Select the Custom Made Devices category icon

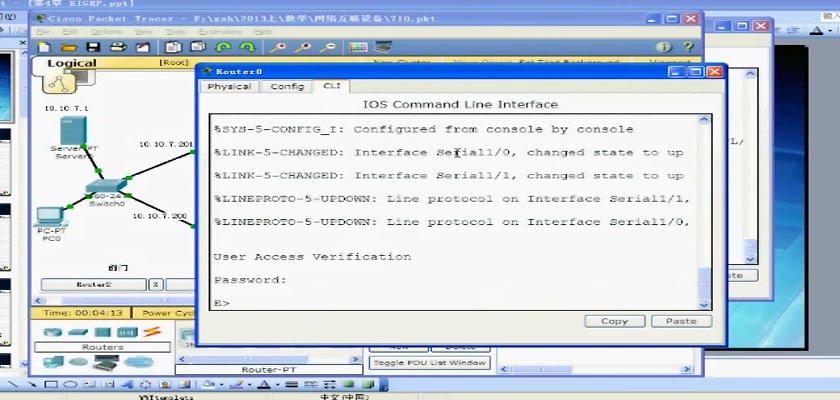106,363
